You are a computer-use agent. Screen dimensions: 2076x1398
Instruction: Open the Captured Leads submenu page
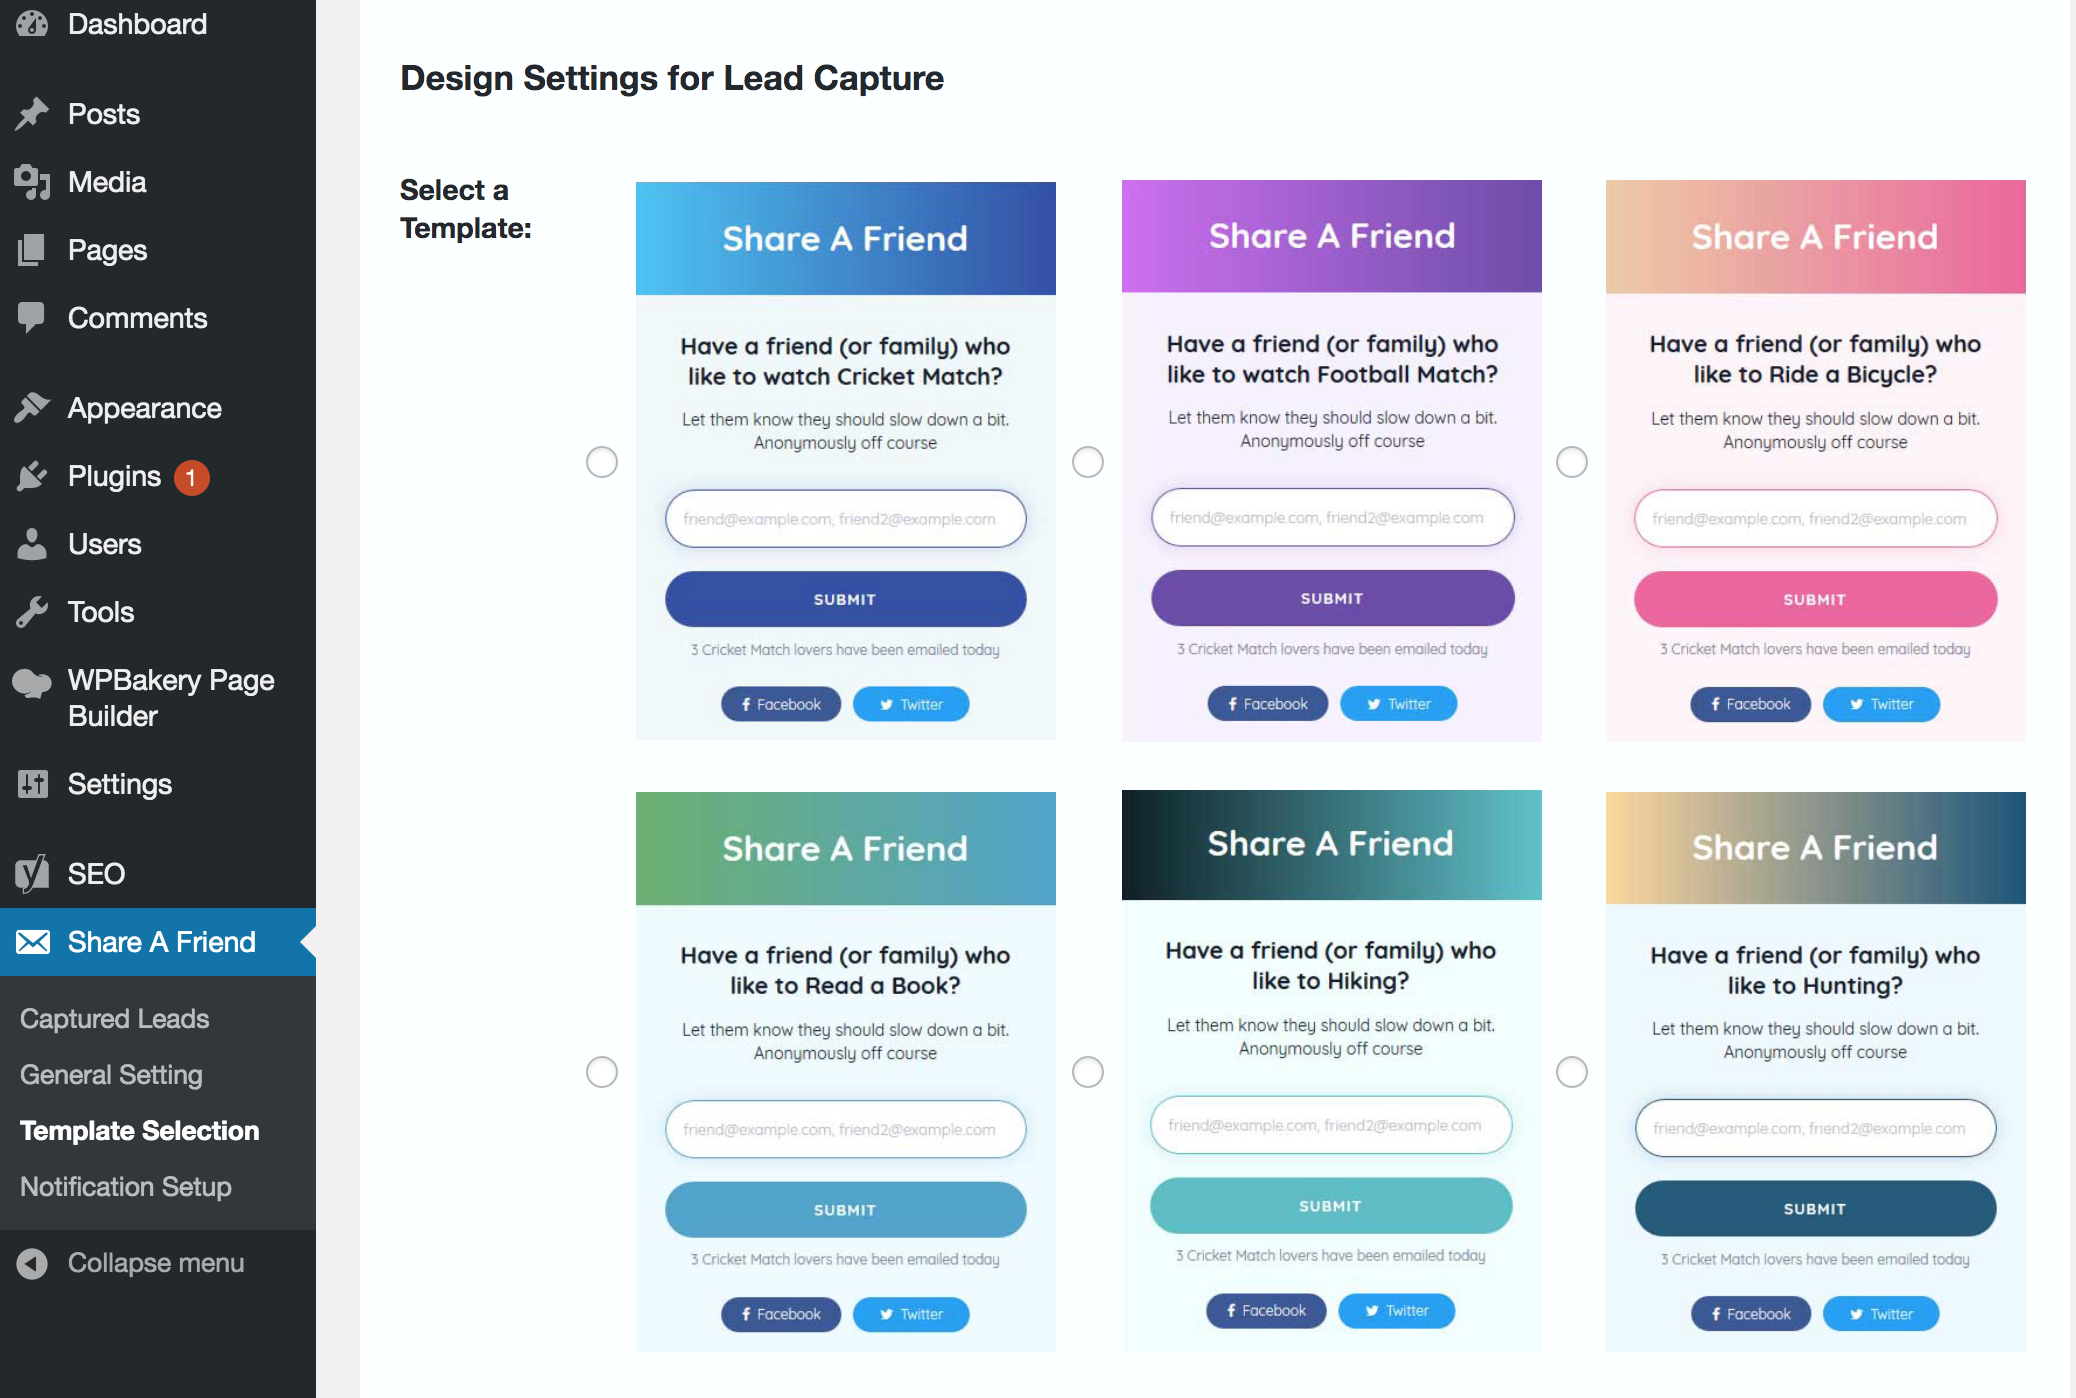(x=114, y=1018)
